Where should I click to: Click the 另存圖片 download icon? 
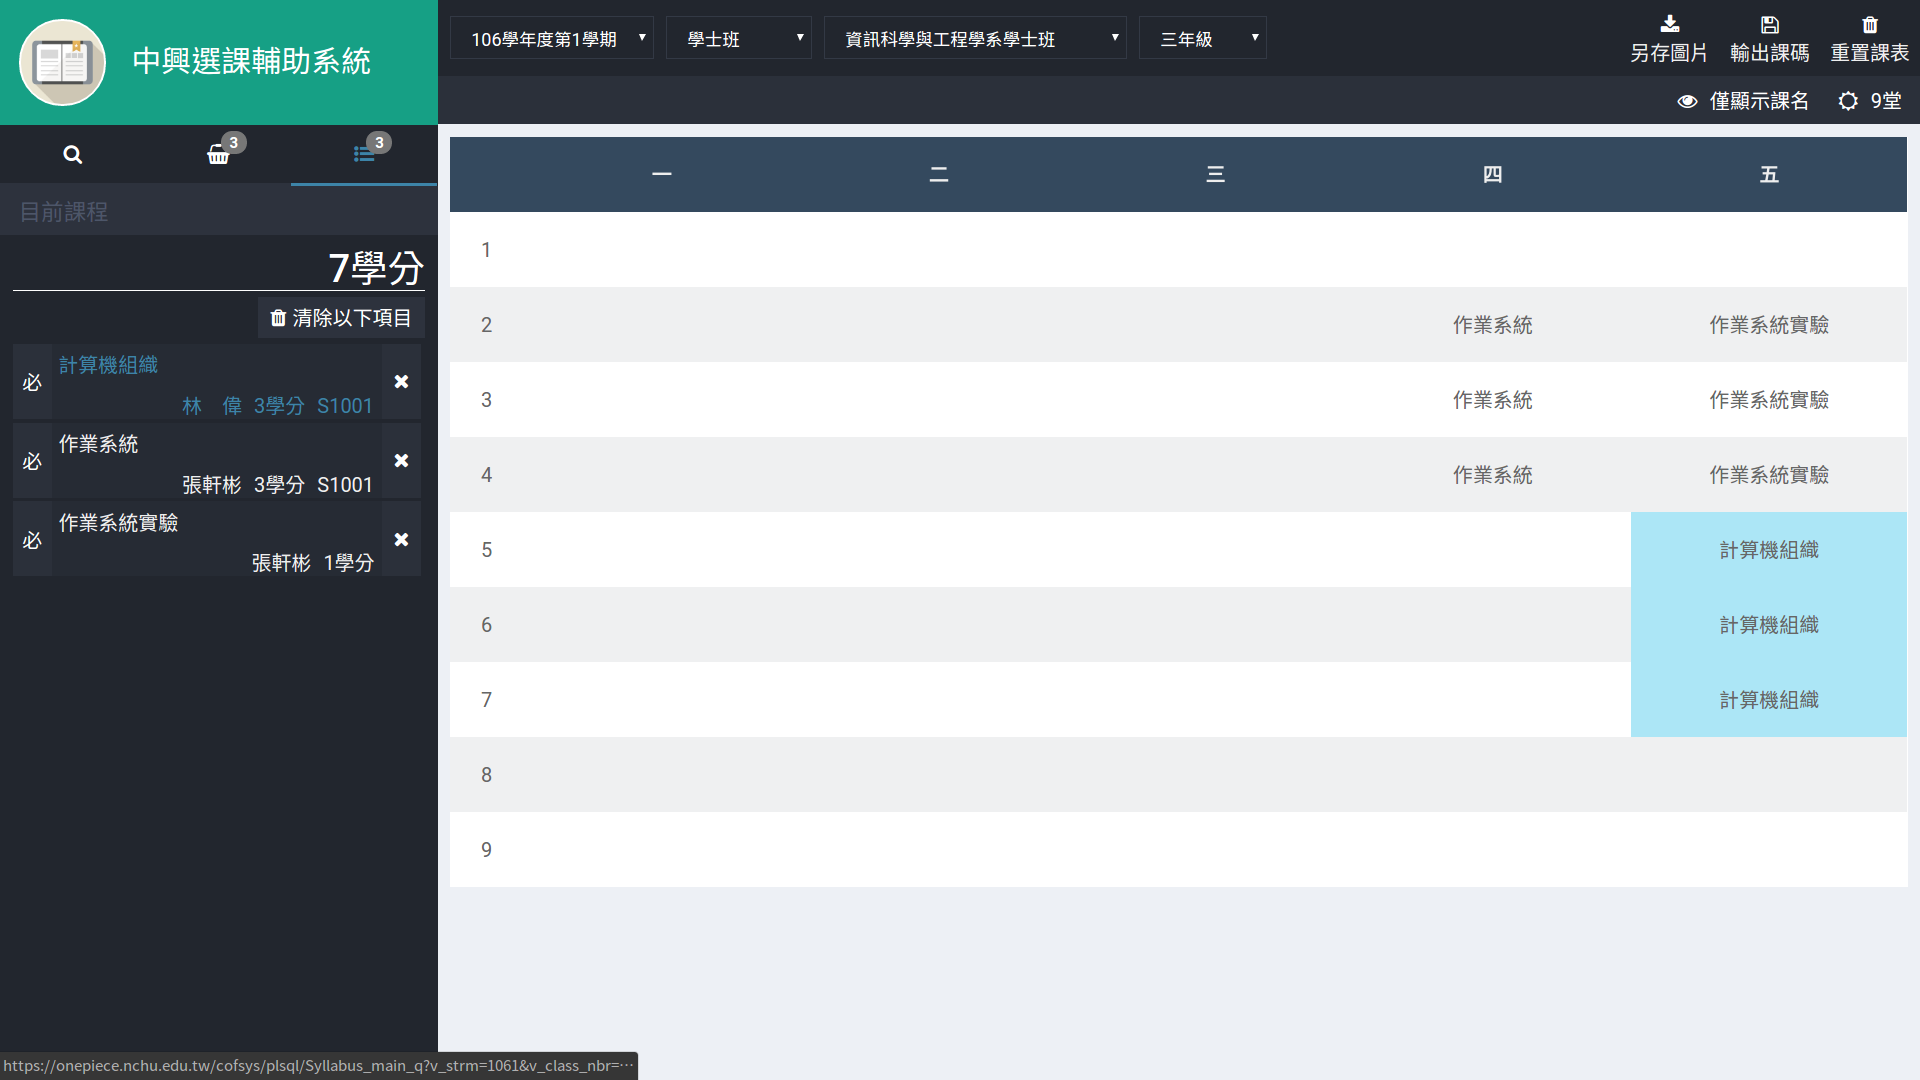click(x=1669, y=24)
